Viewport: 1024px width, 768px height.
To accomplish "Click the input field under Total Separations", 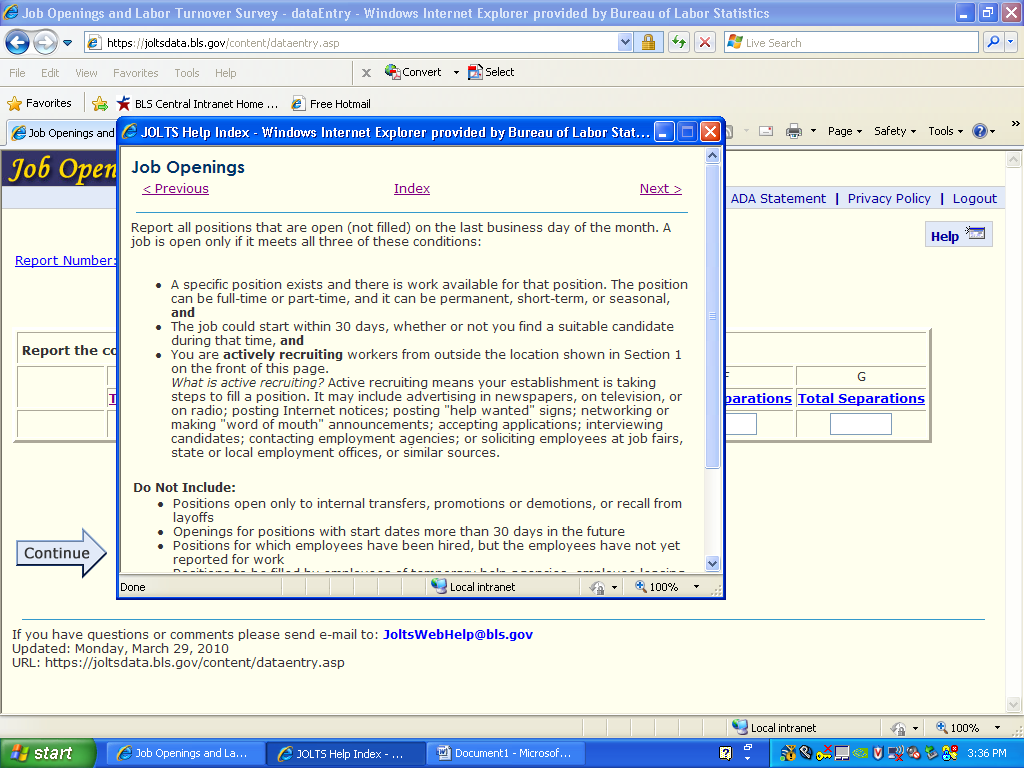I will [x=860, y=424].
